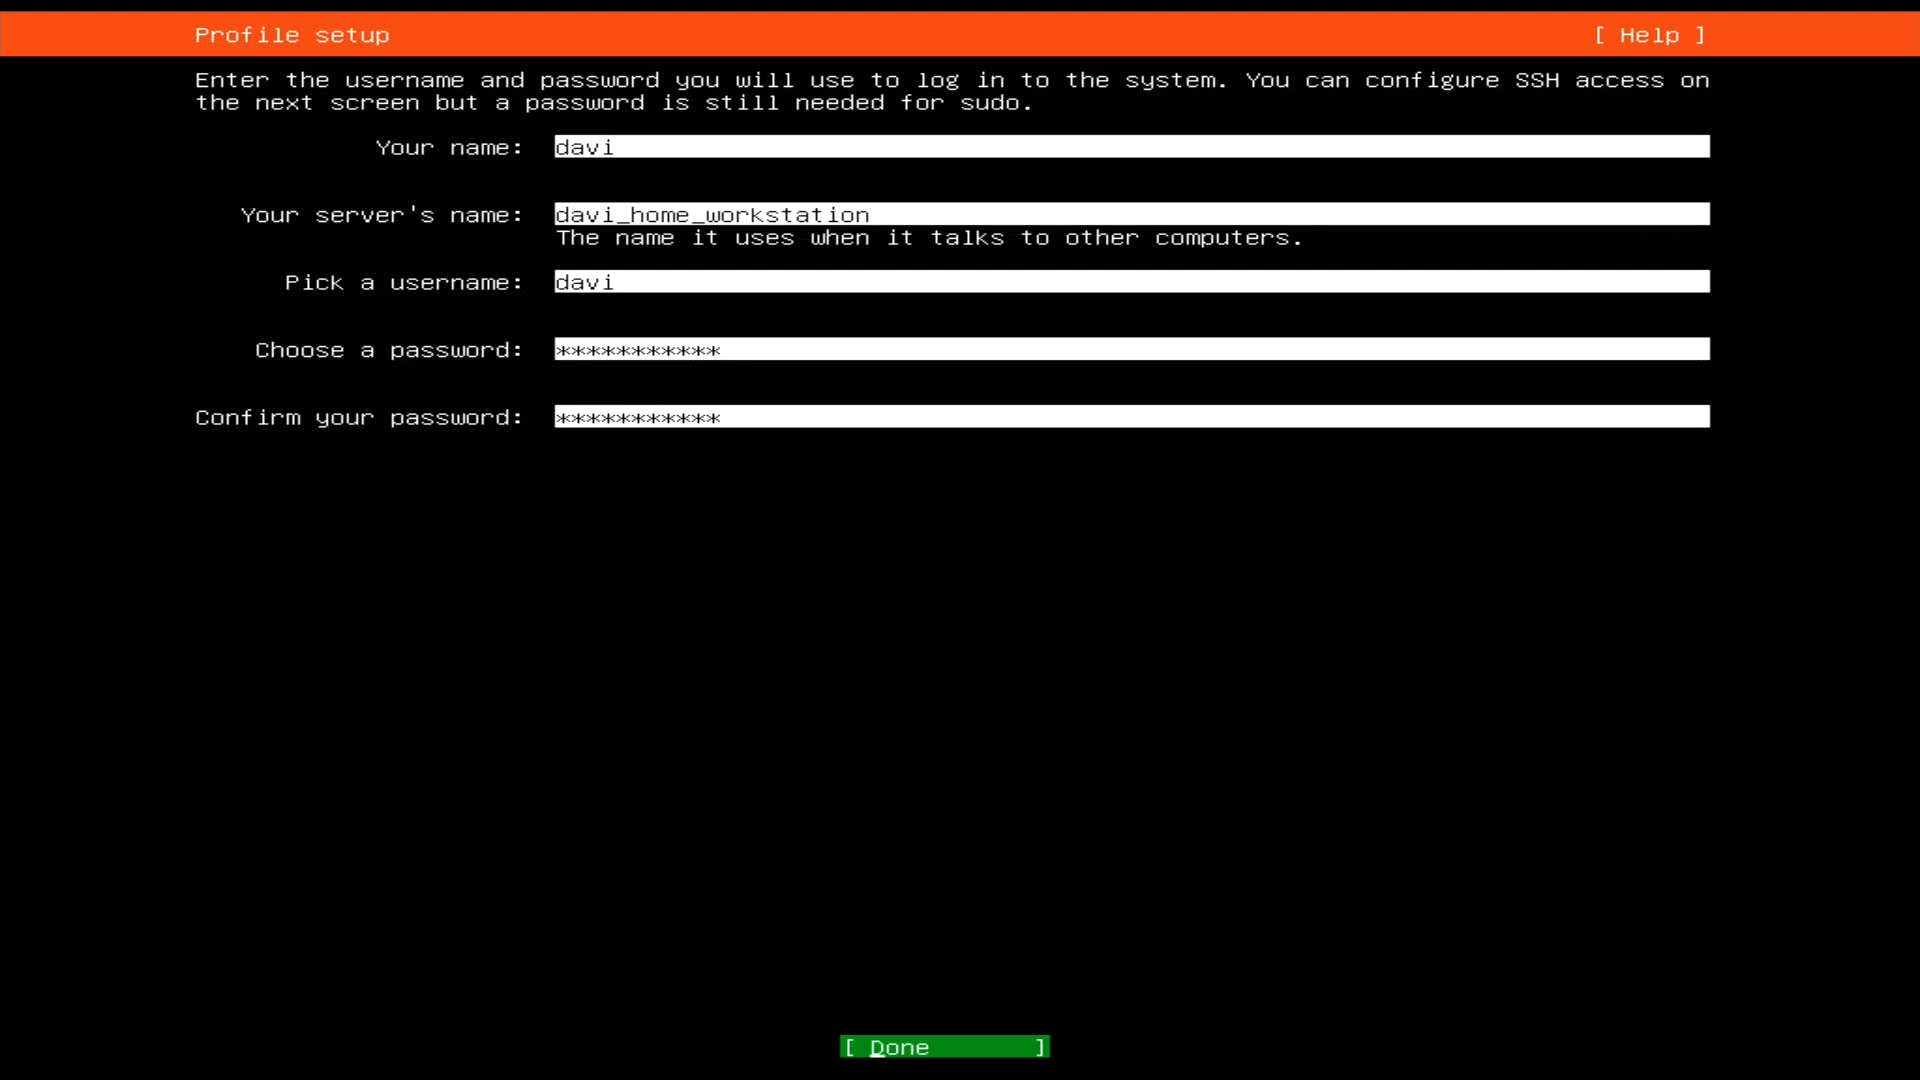Click the Your server's name field
Viewport: 1920px width, 1080px height.
[x=1130, y=214]
